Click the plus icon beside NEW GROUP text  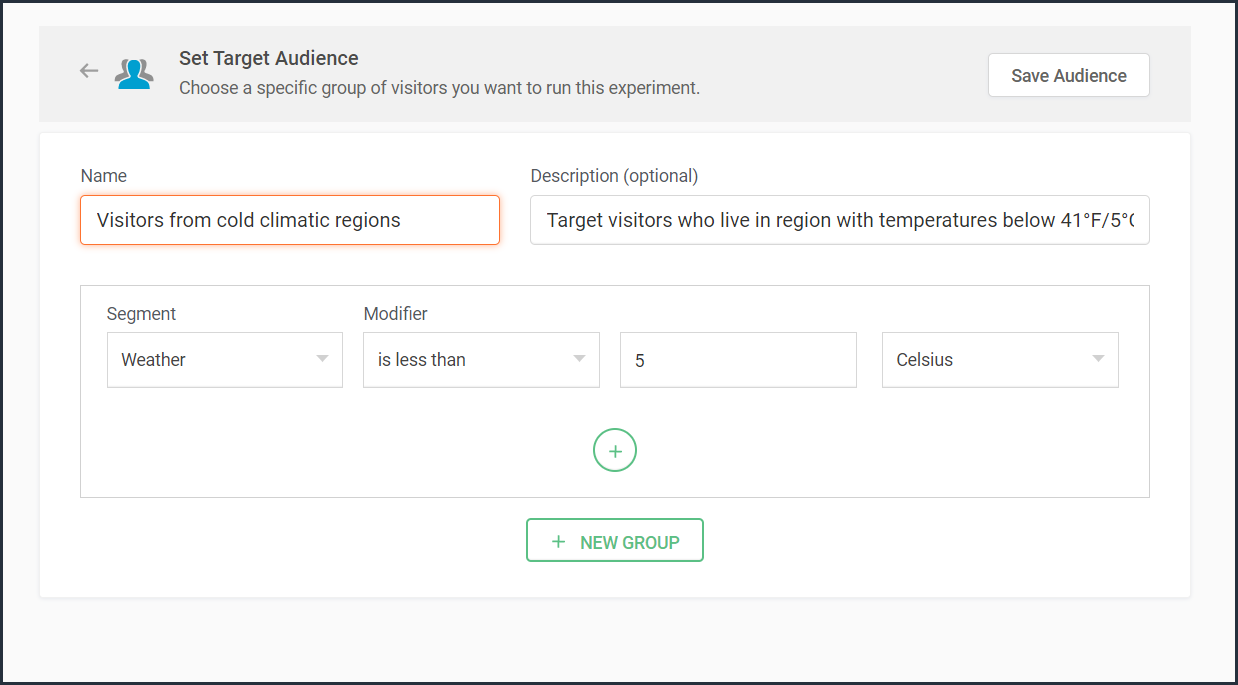pos(559,541)
